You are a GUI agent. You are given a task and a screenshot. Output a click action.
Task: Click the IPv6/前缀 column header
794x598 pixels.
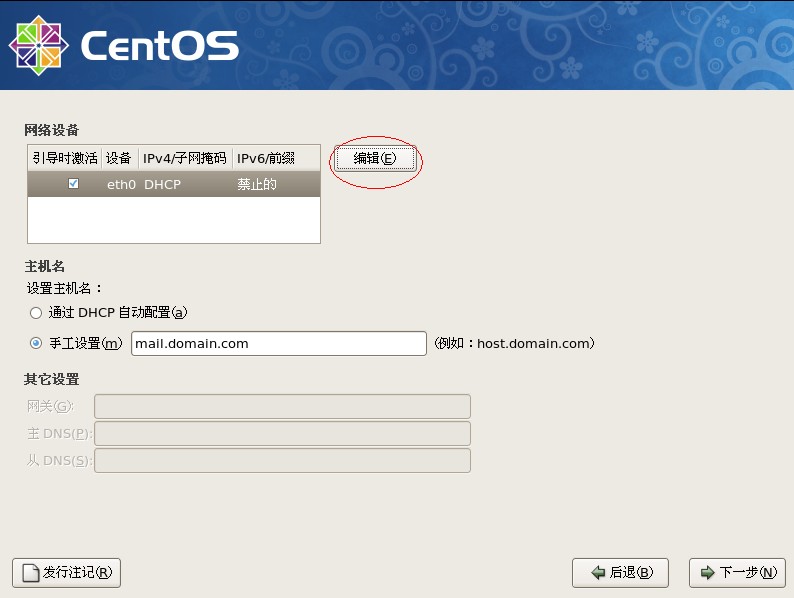tap(266, 158)
